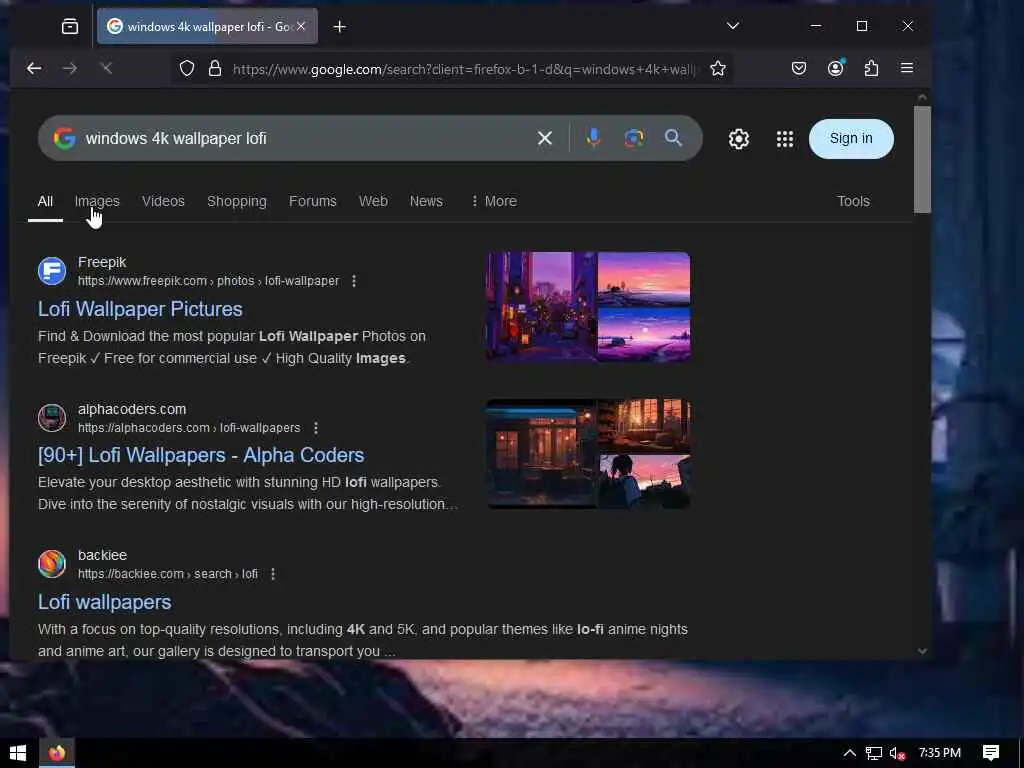Open Google quick settings gear
The image size is (1024, 768).
click(x=739, y=138)
